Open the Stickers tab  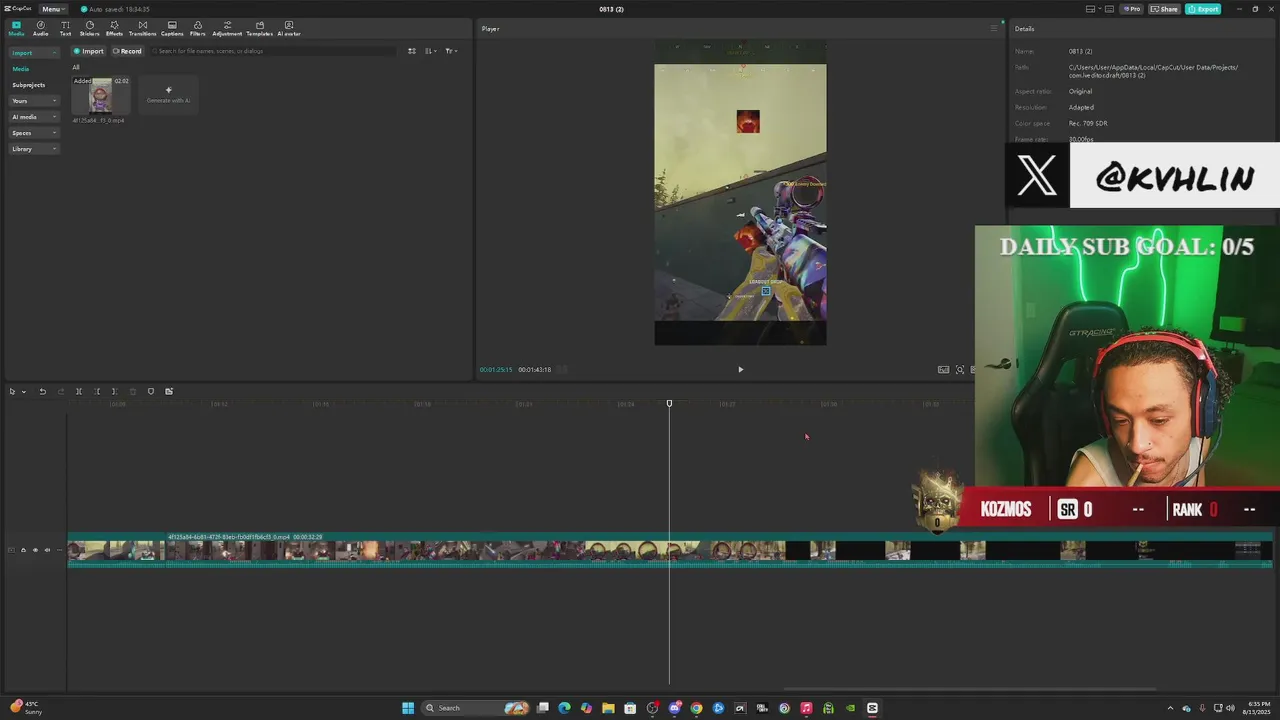89,28
